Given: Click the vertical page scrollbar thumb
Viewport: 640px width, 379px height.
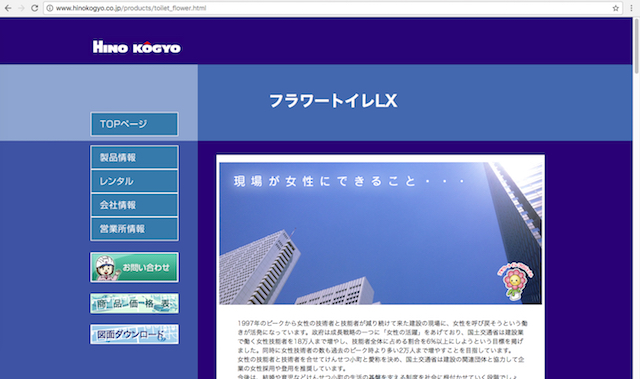Looking at the screenshot, I should click(x=636, y=46).
